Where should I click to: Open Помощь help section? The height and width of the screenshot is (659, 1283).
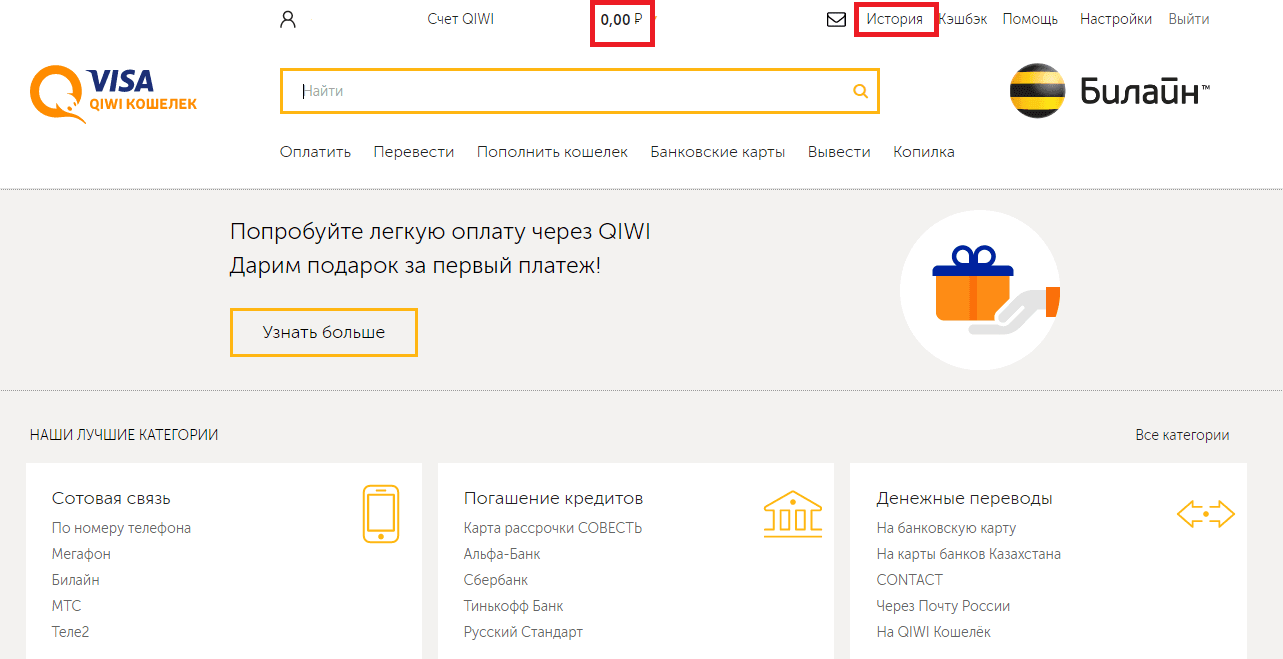pos(1030,19)
